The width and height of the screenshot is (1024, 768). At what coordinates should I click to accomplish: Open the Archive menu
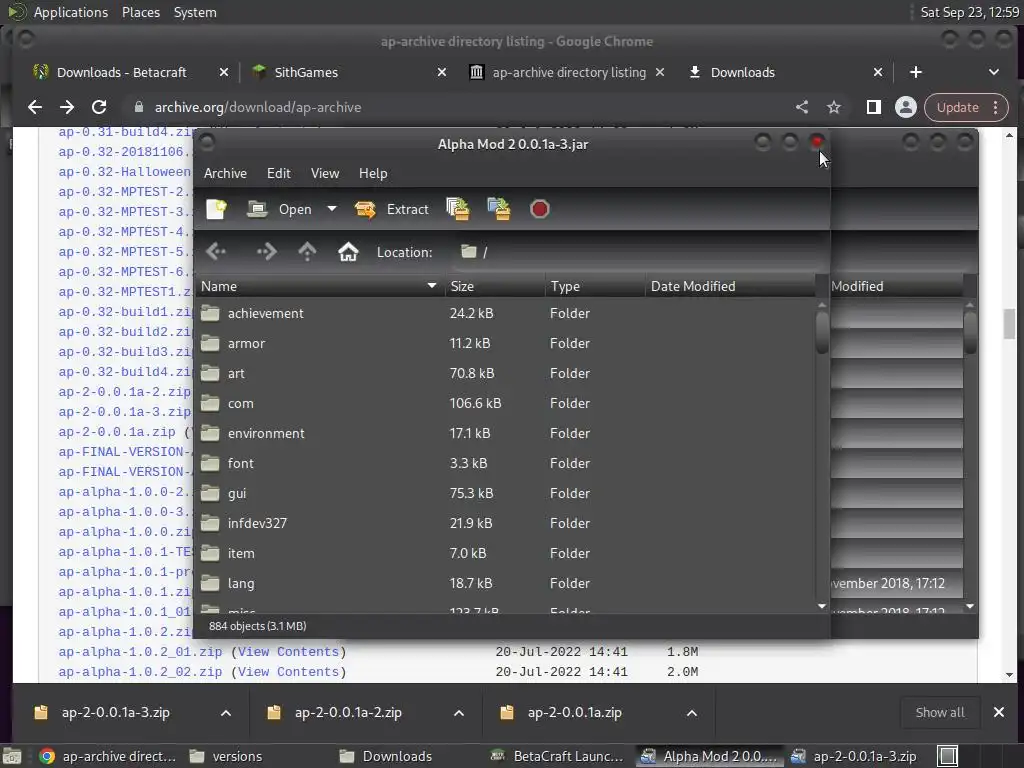(x=225, y=174)
